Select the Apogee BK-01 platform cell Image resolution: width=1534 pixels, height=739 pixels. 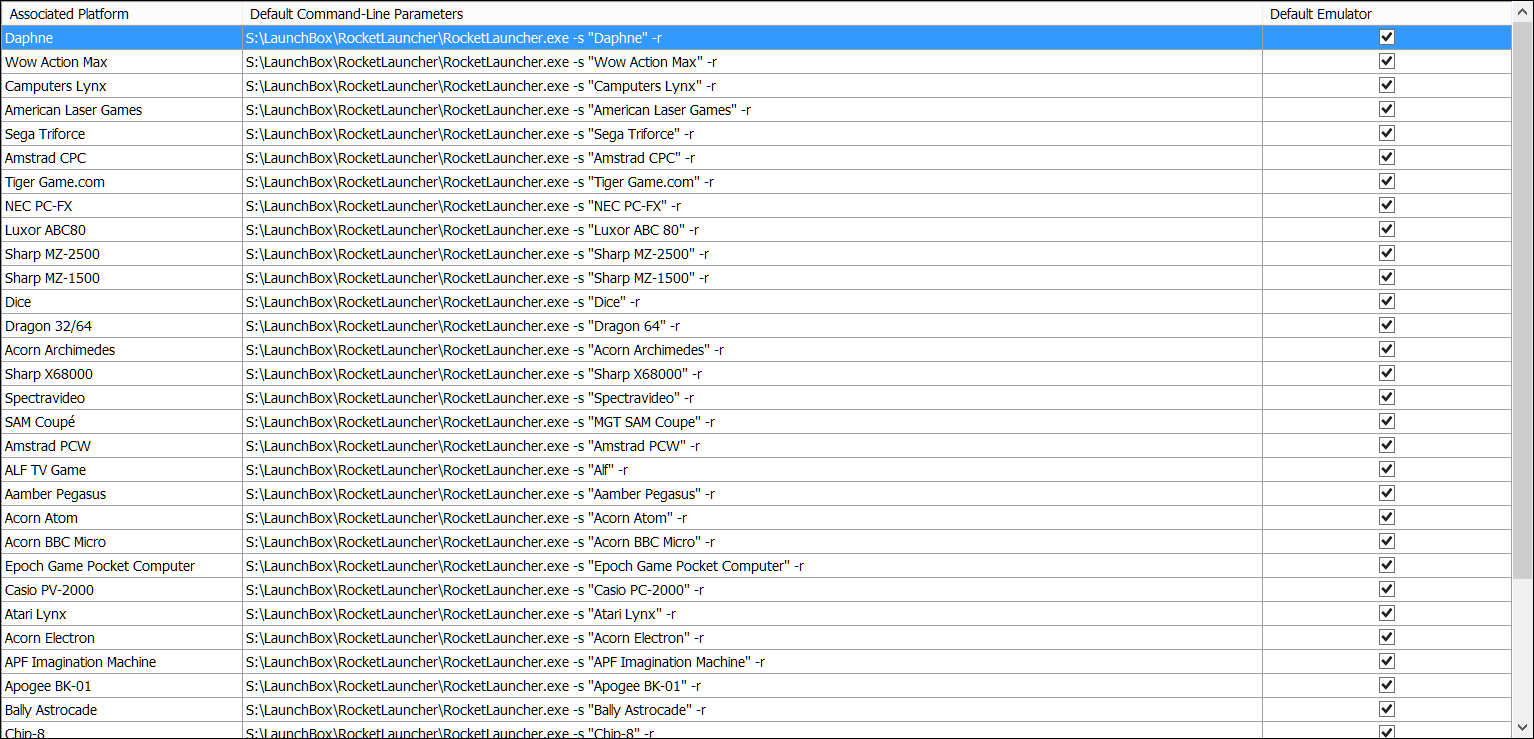click(x=121, y=686)
